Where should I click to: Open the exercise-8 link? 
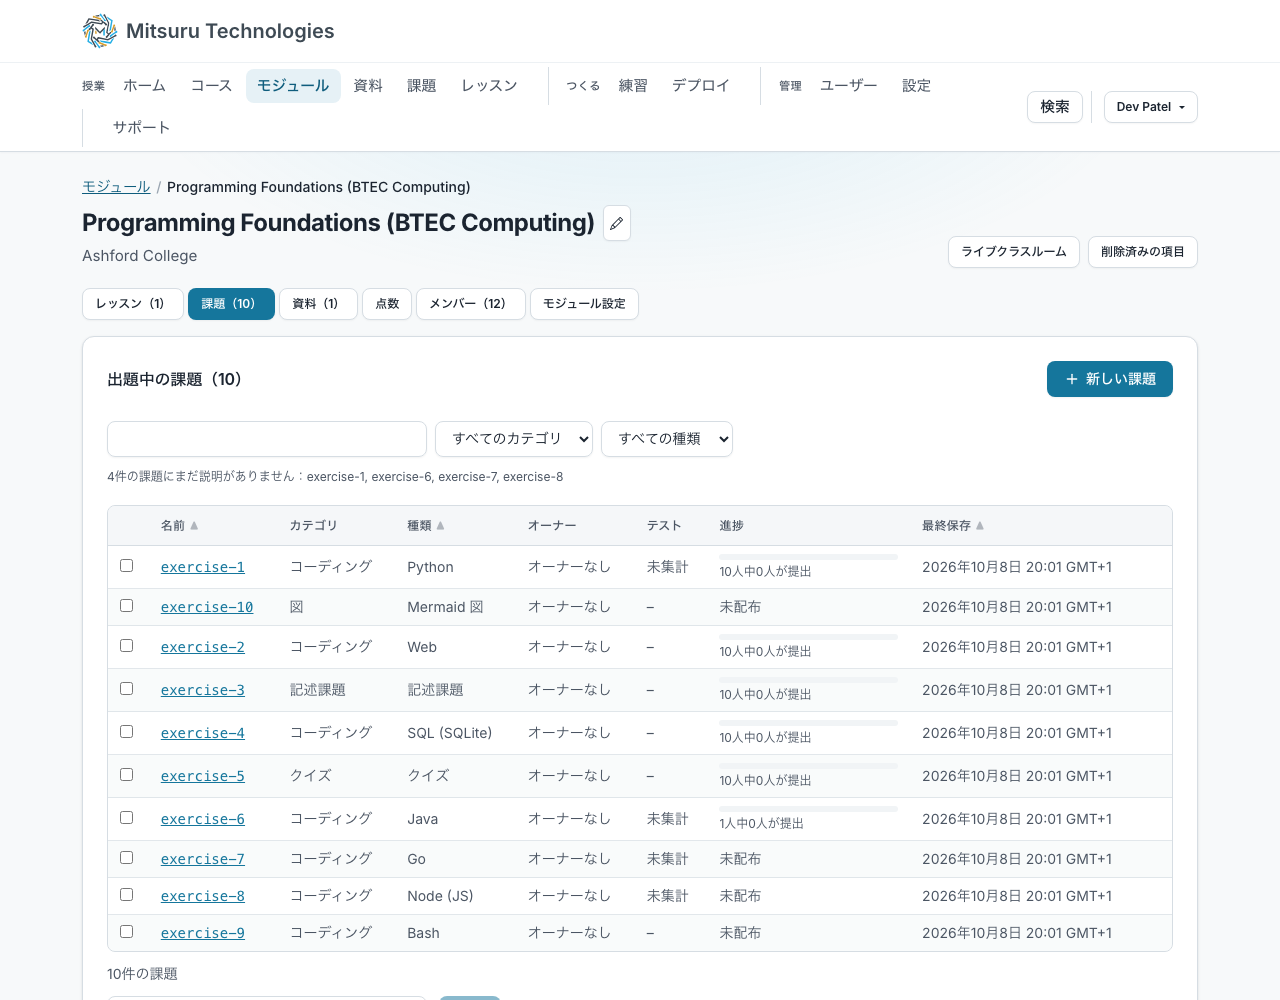click(203, 896)
